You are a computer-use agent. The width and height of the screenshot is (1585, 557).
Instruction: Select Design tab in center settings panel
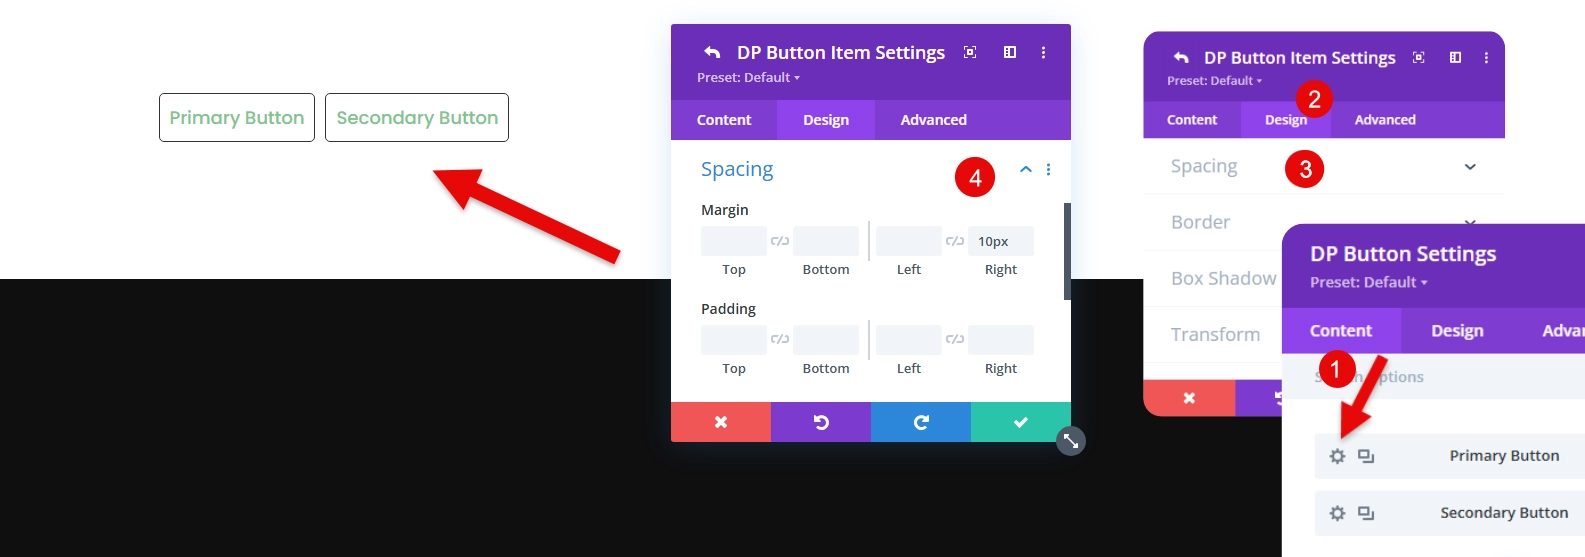click(x=826, y=120)
